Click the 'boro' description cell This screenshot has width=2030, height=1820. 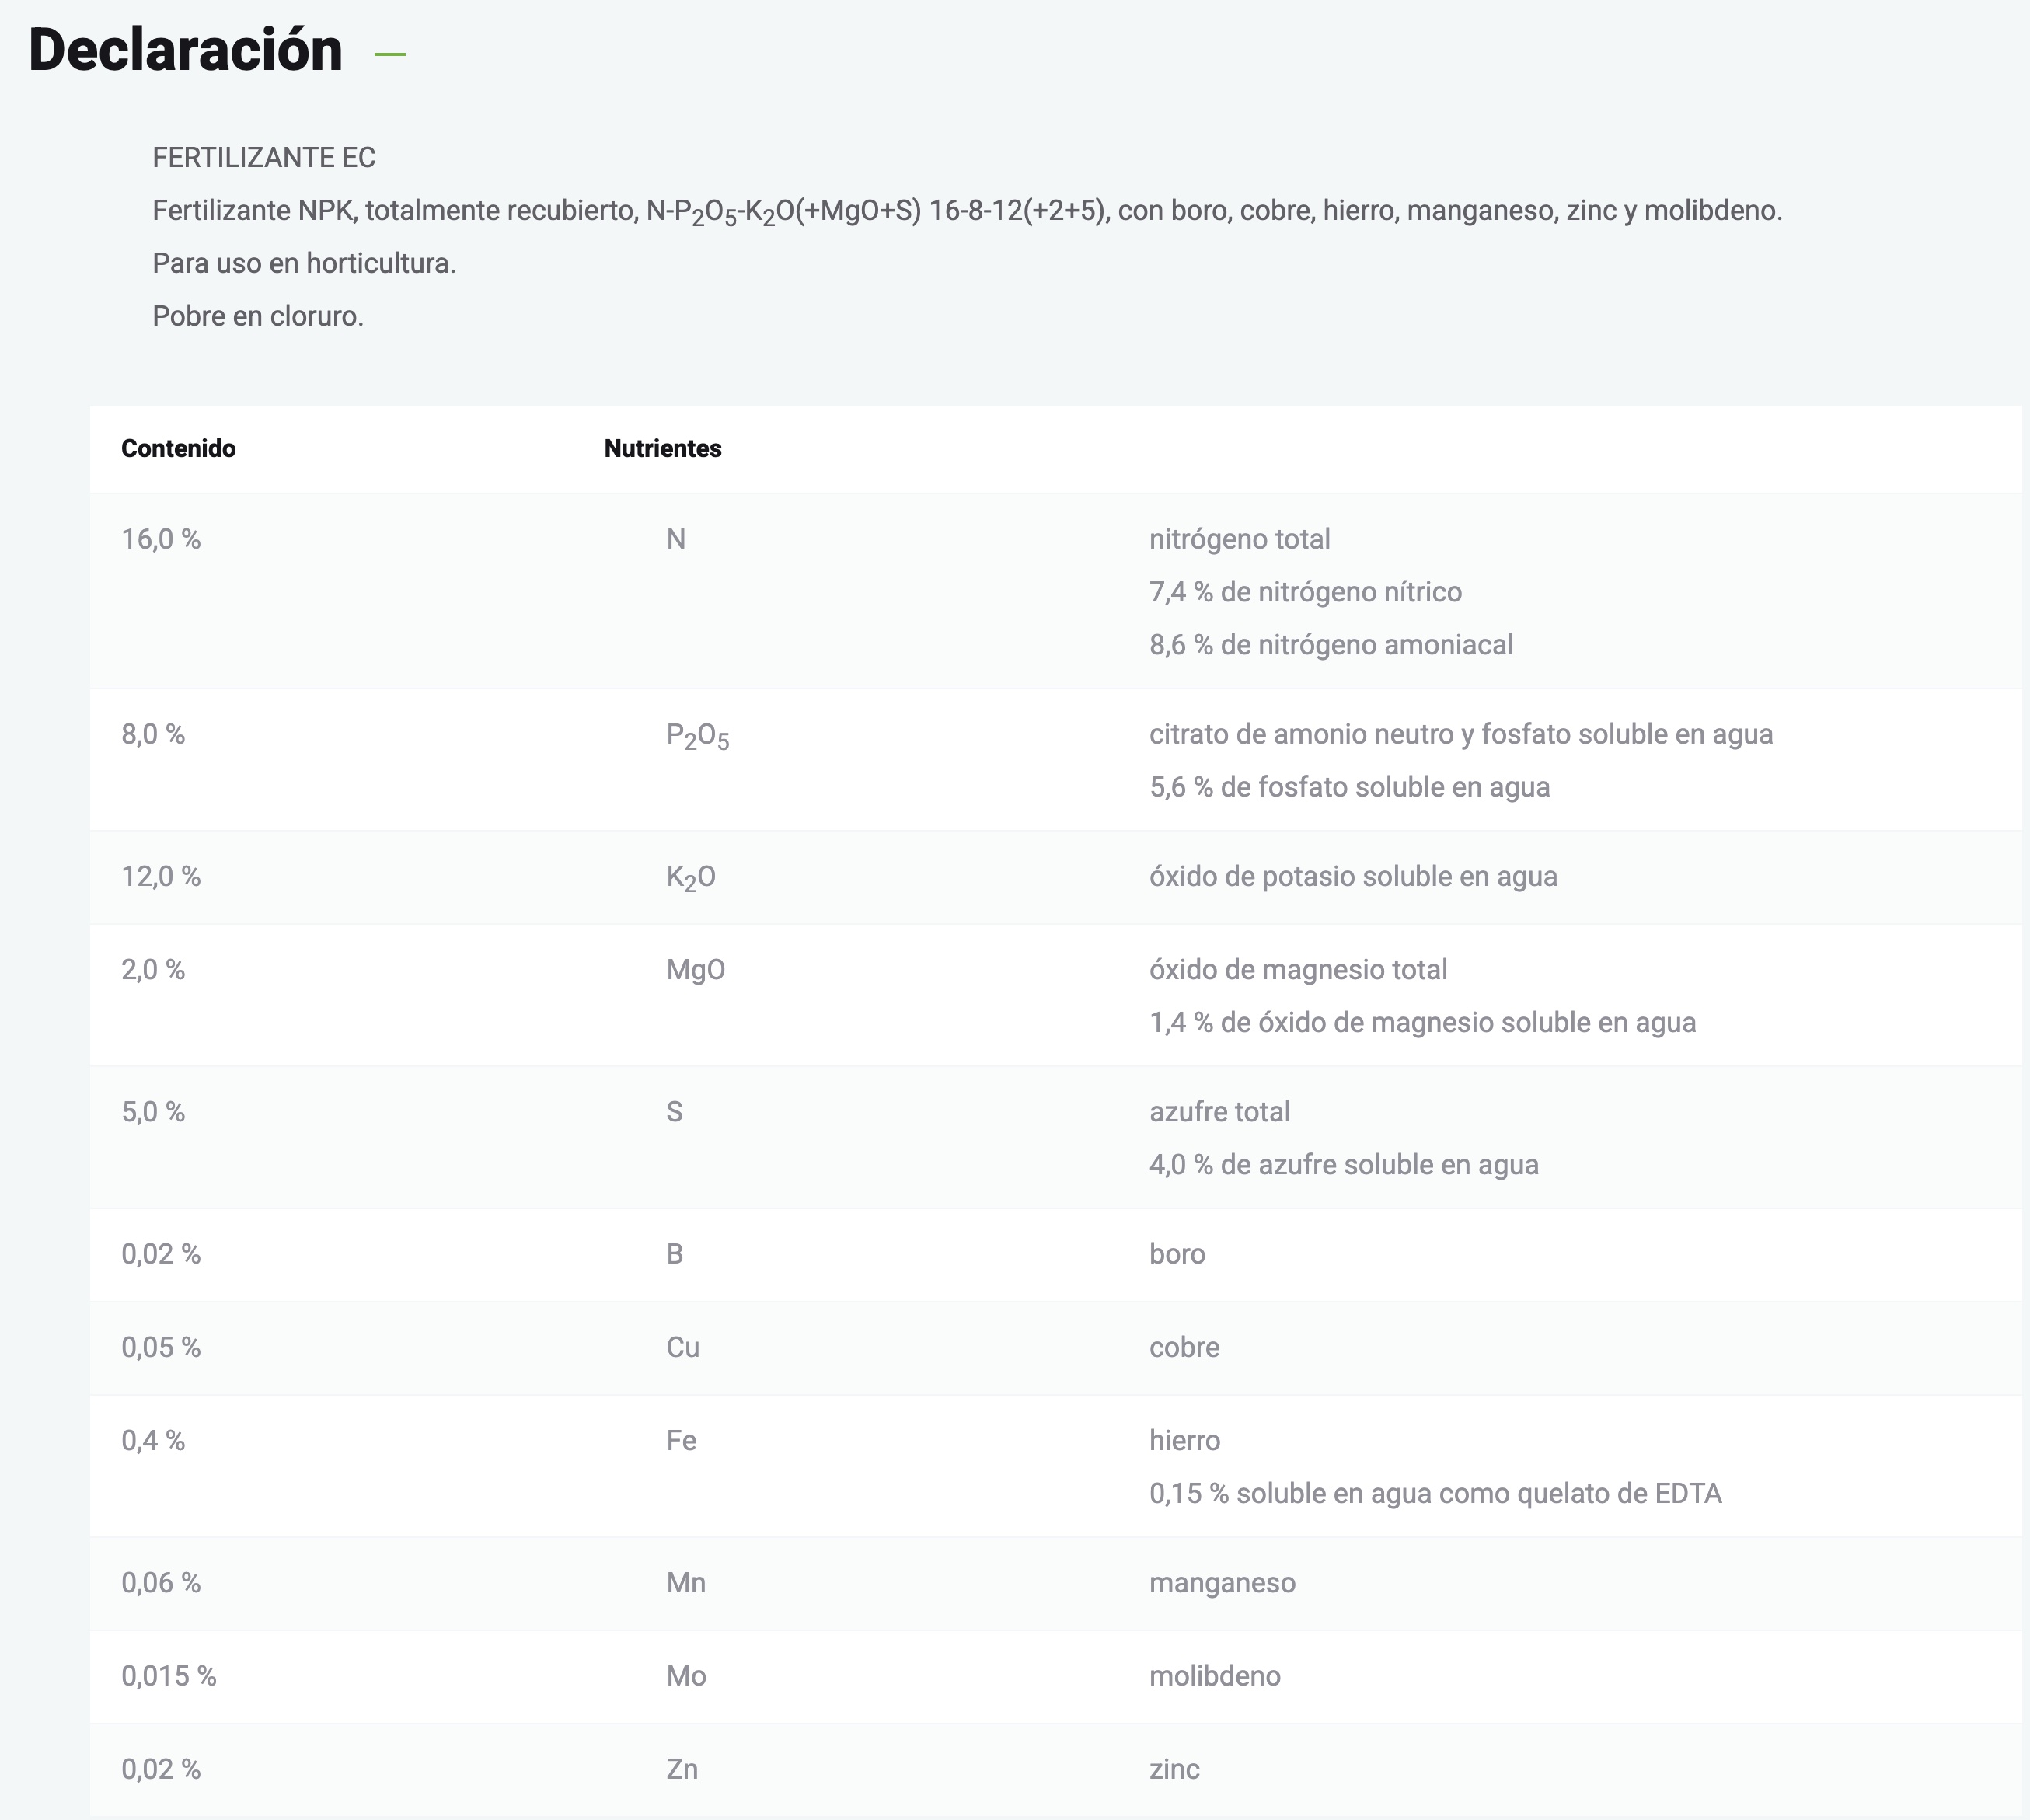1177,1254
